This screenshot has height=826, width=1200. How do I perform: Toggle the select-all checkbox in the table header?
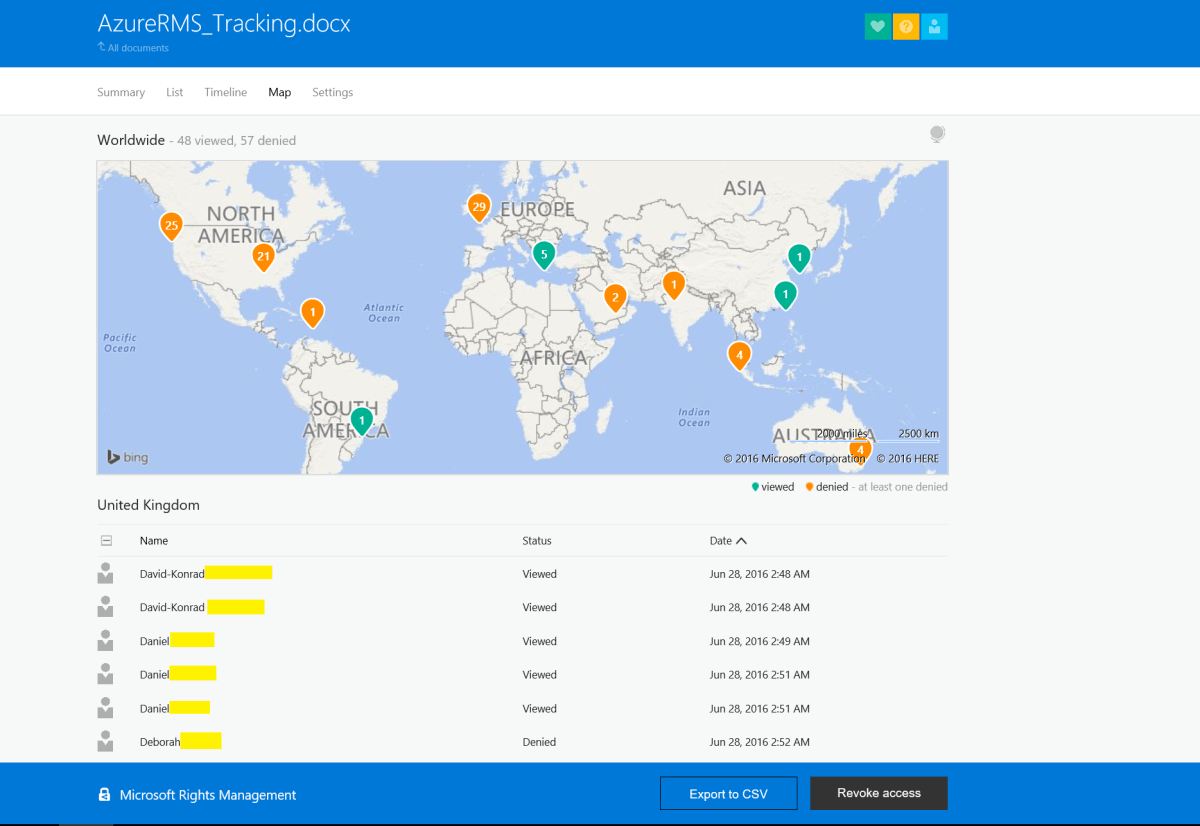pos(106,540)
